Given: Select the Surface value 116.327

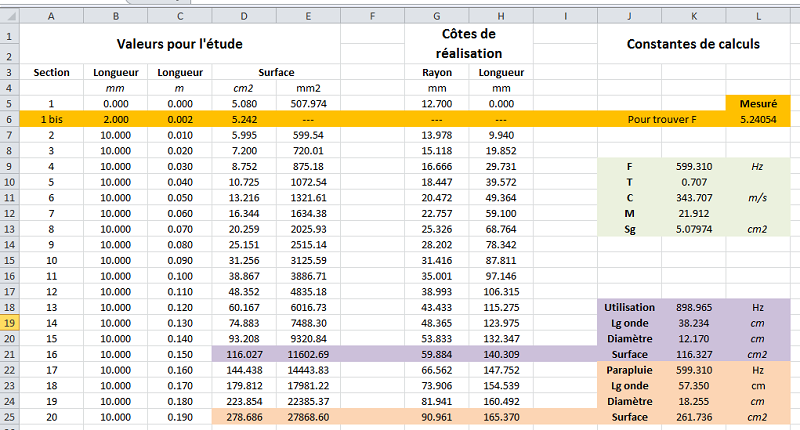Looking at the screenshot, I should click(x=694, y=354).
